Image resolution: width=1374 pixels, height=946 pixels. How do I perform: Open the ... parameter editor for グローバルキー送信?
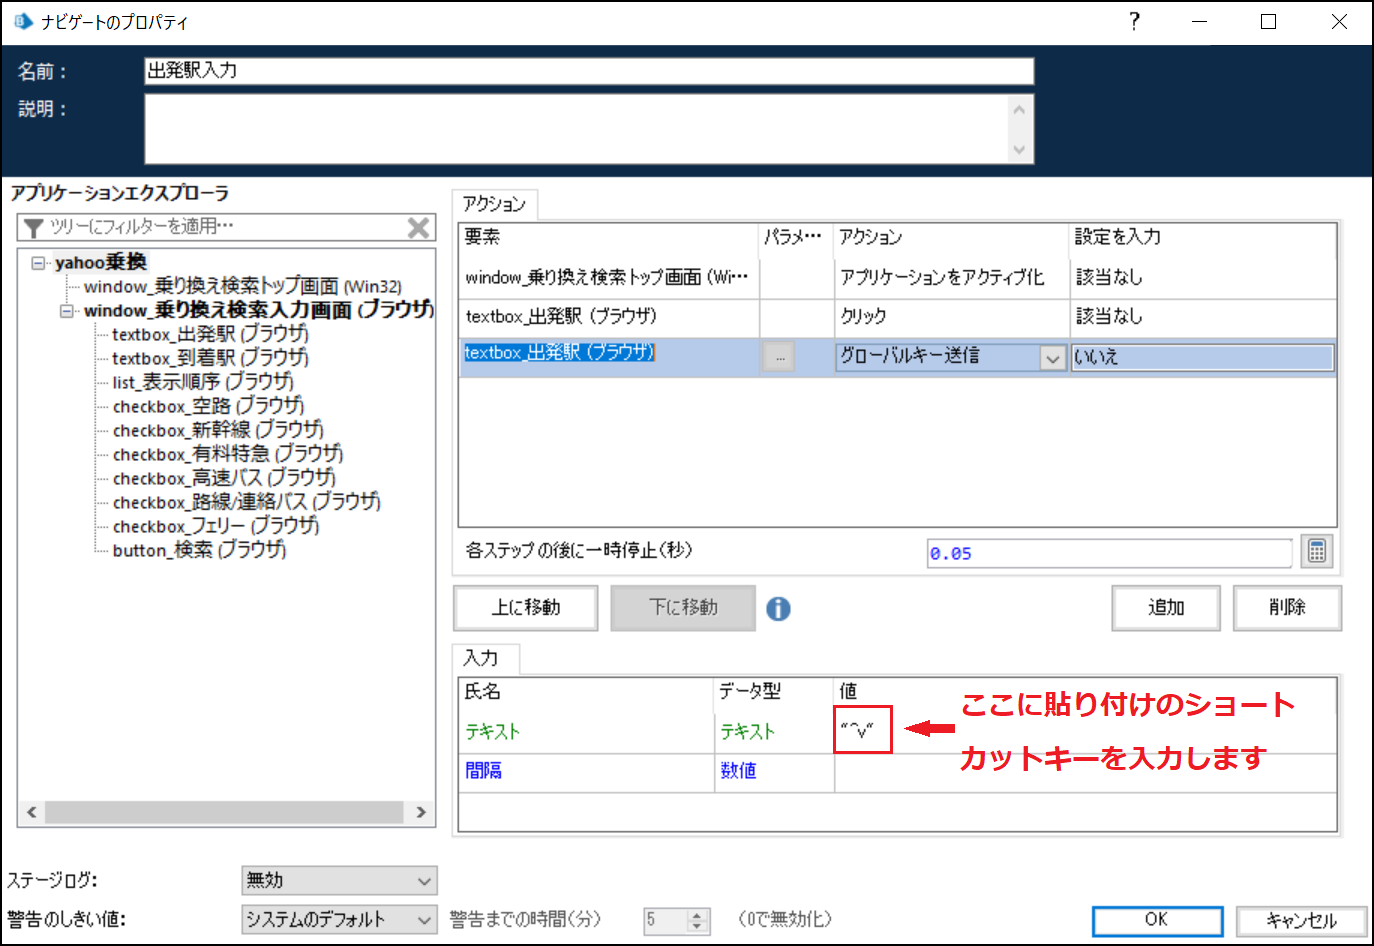(778, 357)
